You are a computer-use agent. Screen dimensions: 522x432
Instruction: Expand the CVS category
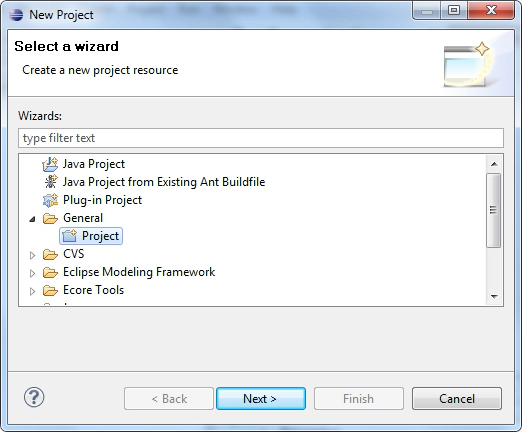[32, 255]
